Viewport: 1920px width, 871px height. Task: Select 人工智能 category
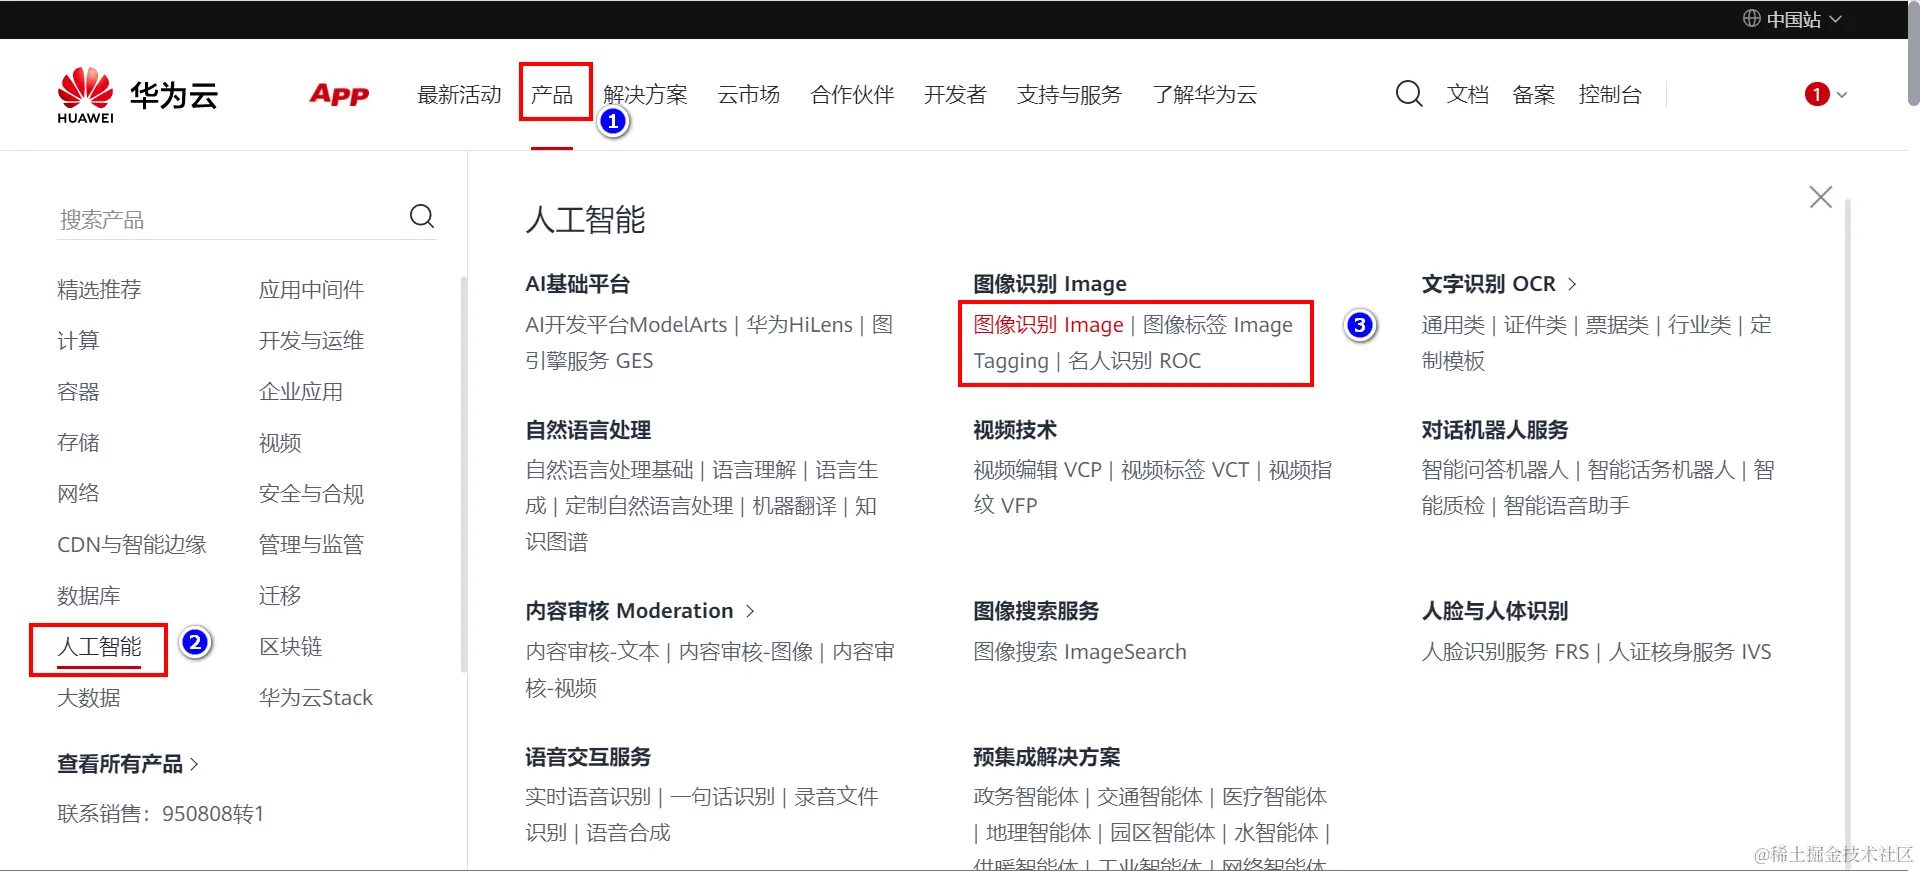(x=99, y=647)
